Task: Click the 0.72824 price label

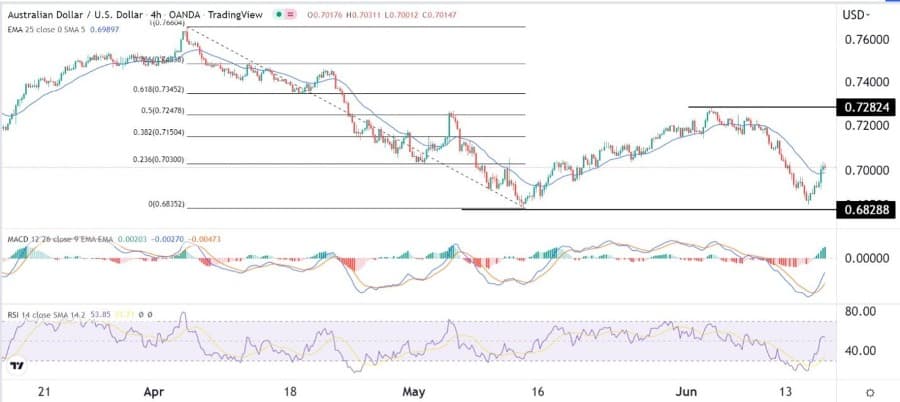Action: (866, 107)
